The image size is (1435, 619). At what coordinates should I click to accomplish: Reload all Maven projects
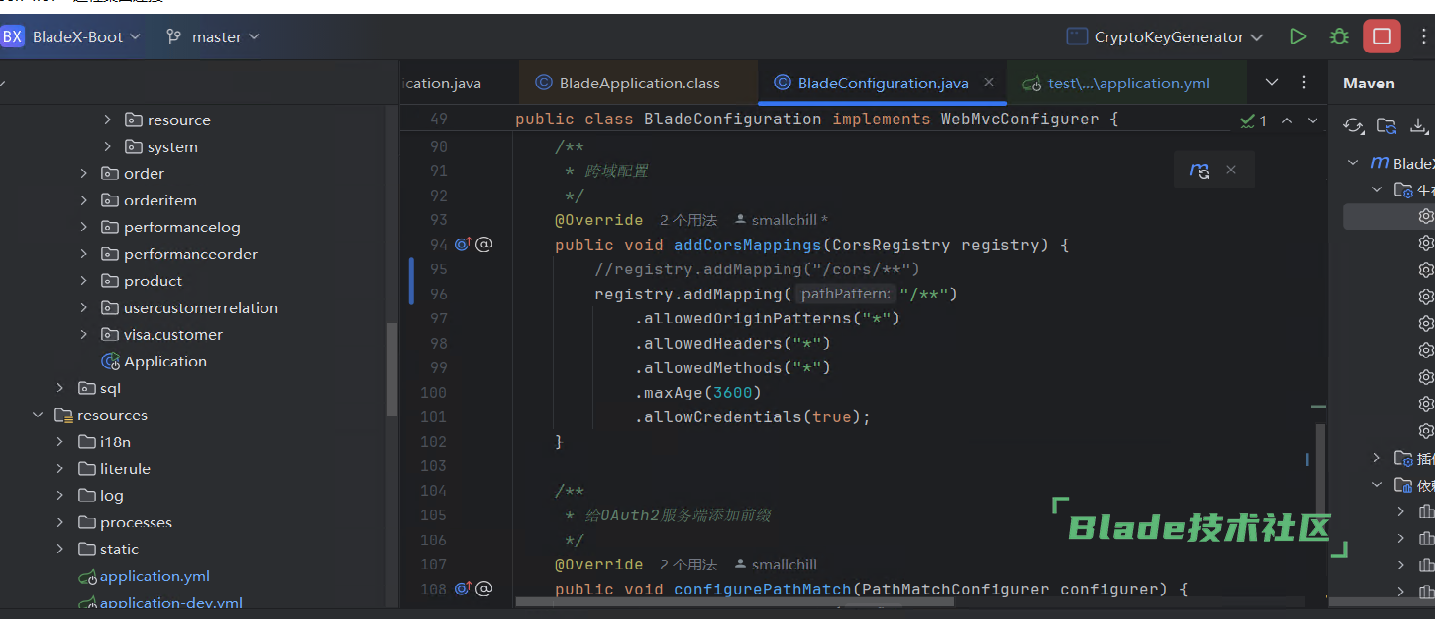[1353, 125]
